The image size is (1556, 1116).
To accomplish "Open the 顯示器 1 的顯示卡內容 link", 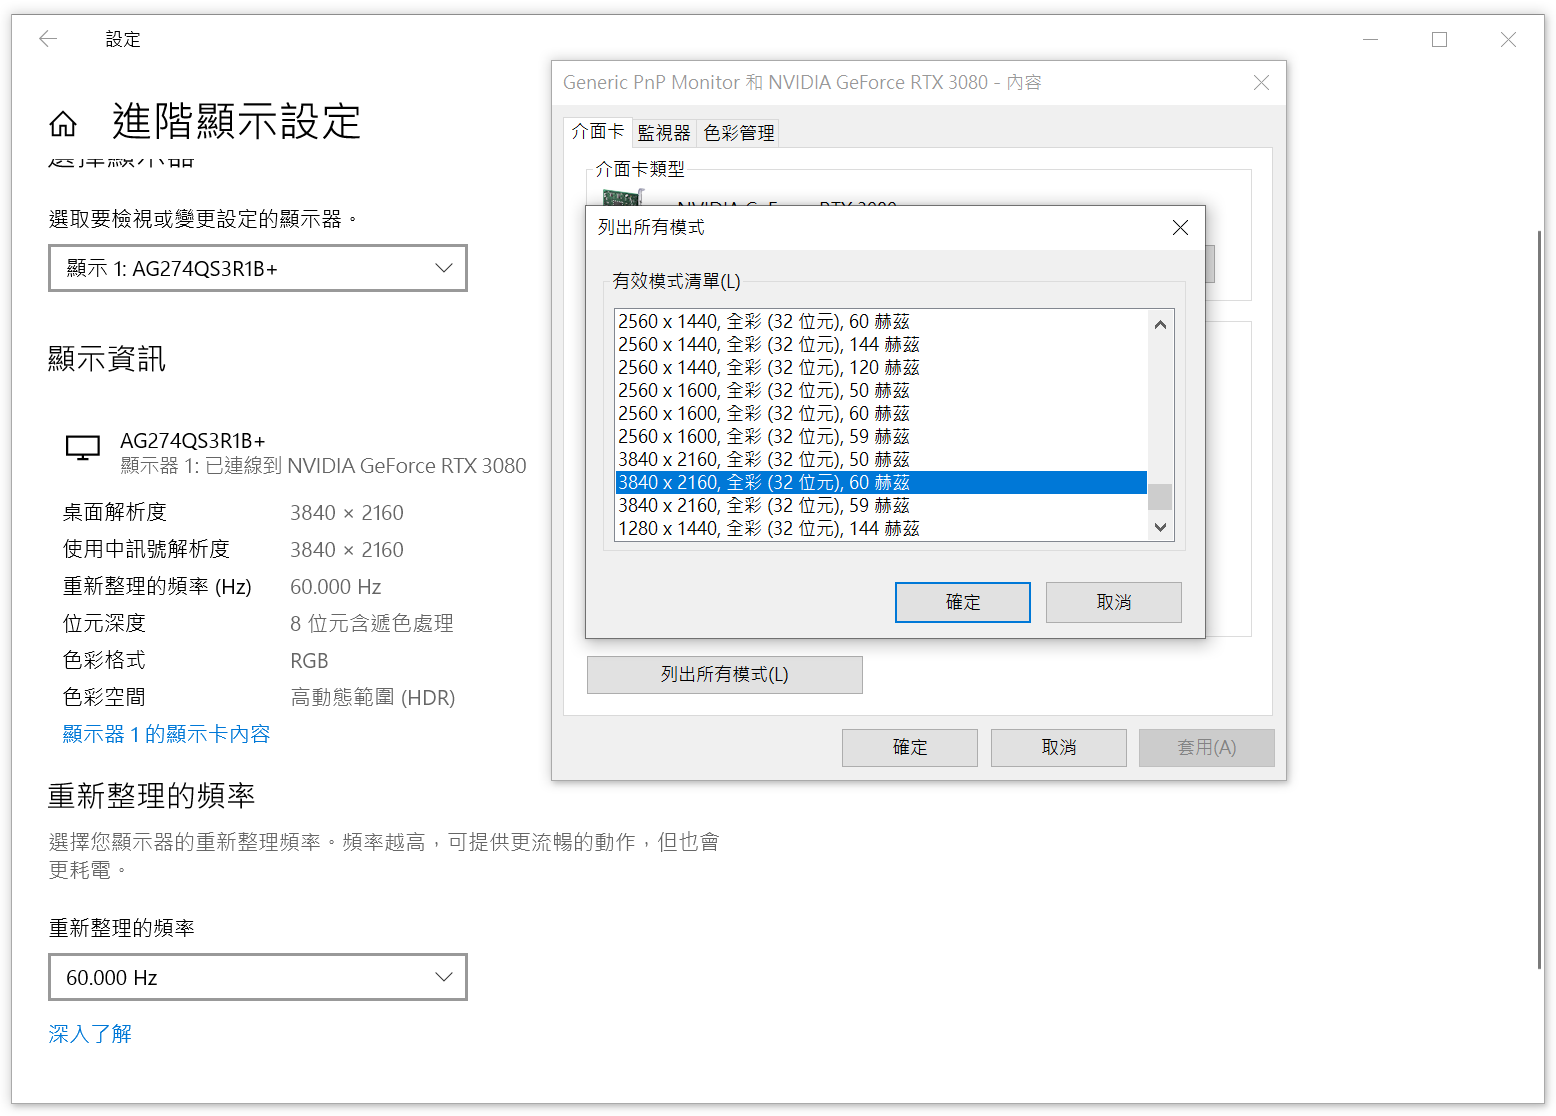I will point(166,734).
